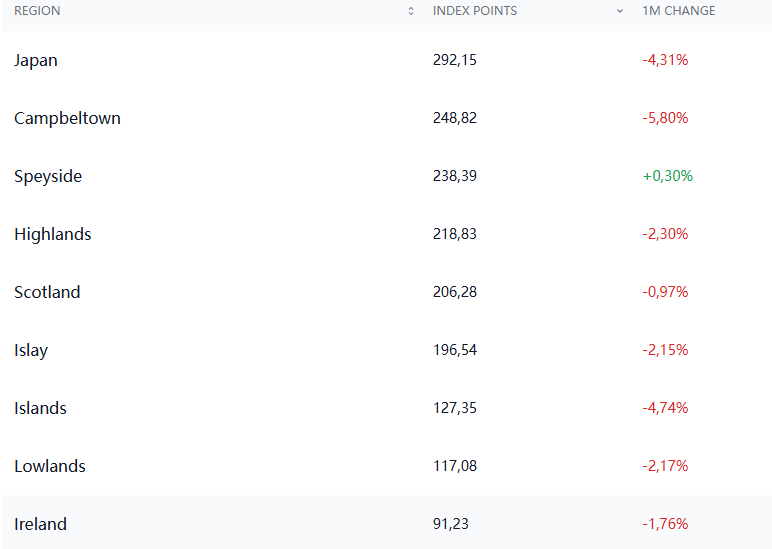Select Islands' -4,74% change value

tap(665, 408)
